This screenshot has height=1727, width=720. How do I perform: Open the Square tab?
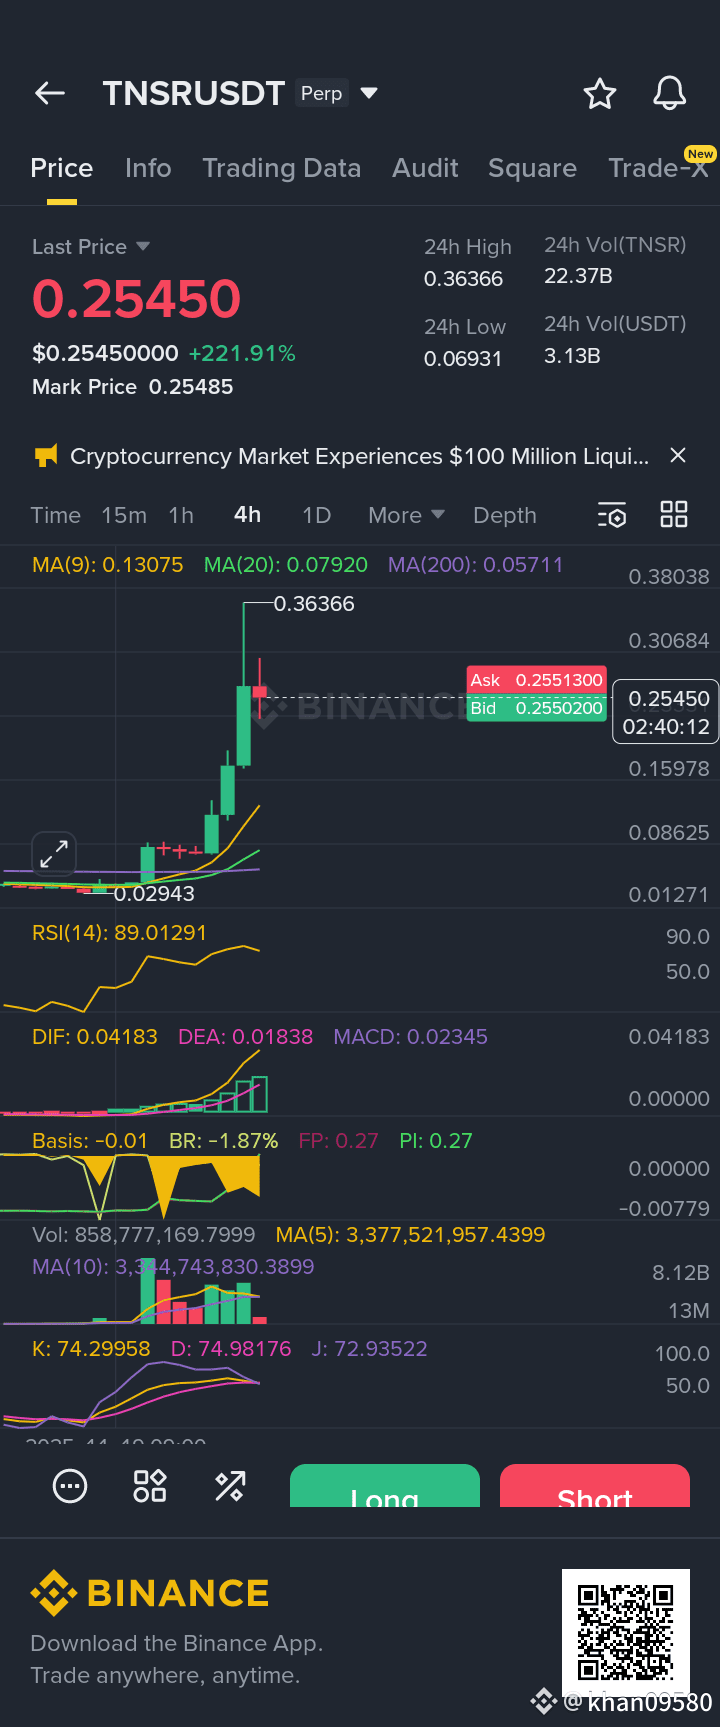click(532, 168)
